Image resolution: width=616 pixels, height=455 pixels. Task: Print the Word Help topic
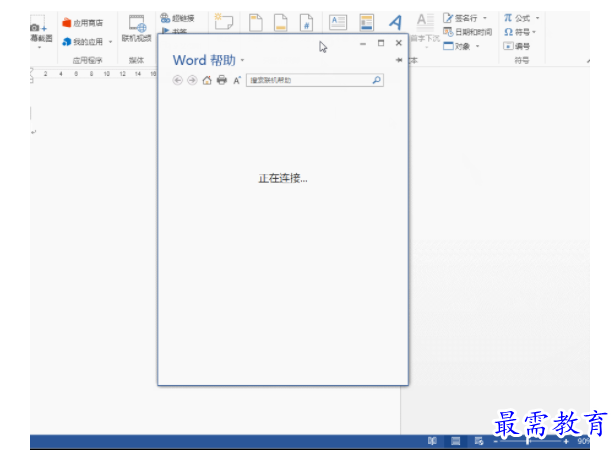pos(222,80)
